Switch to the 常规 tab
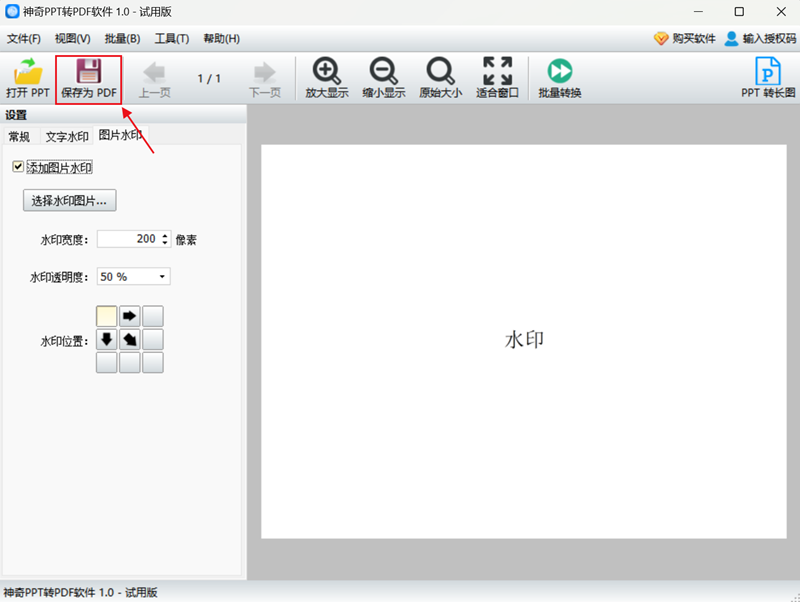Screen dimensions: 800x602 [x=19, y=136]
